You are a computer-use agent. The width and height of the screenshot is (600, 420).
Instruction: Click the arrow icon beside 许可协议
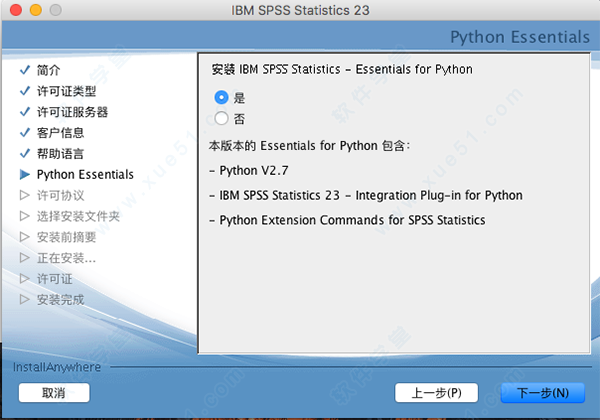coord(25,195)
